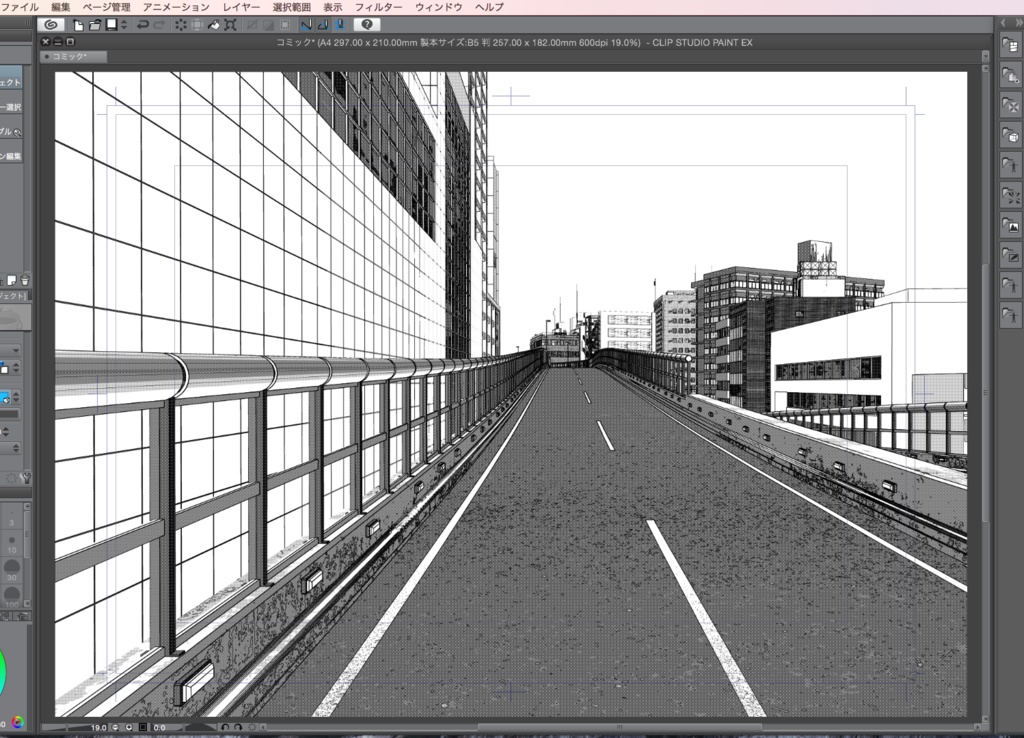Open a new file with the New document icon
The width and height of the screenshot is (1024, 738).
tap(78, 24)
